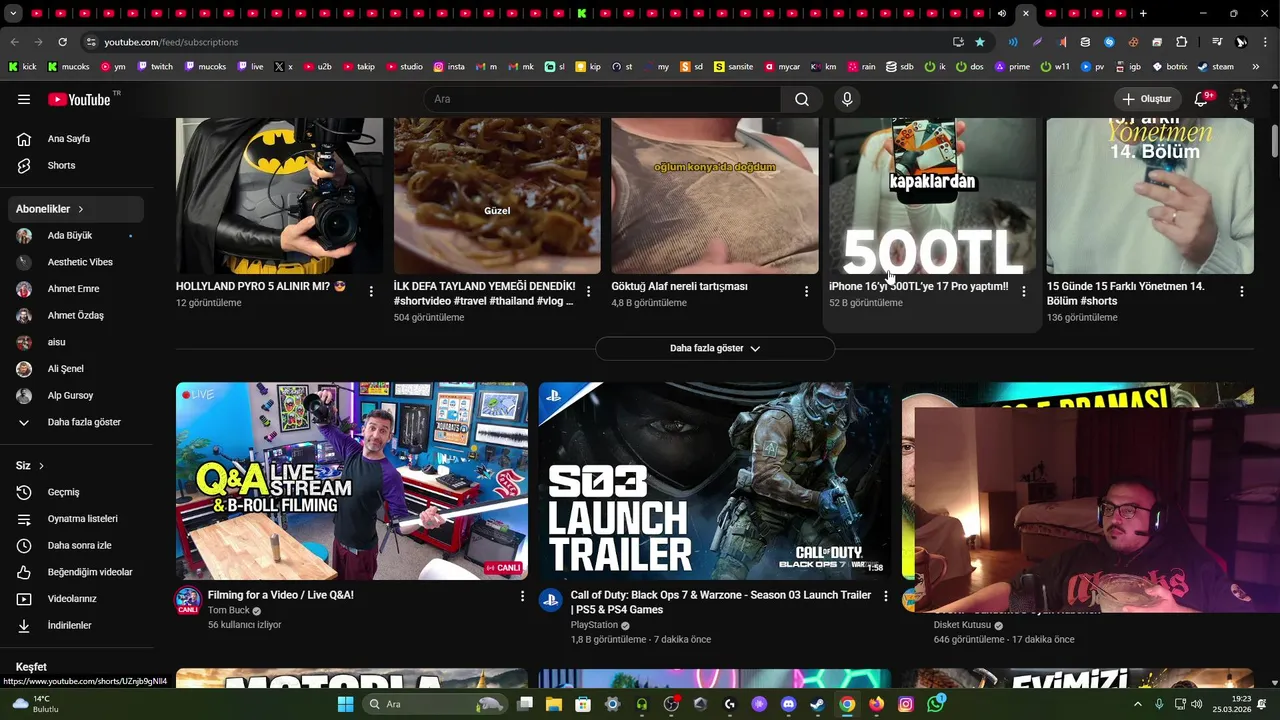
Task: Open the Chrome three-dot menu
Action: coord(1263,42)
